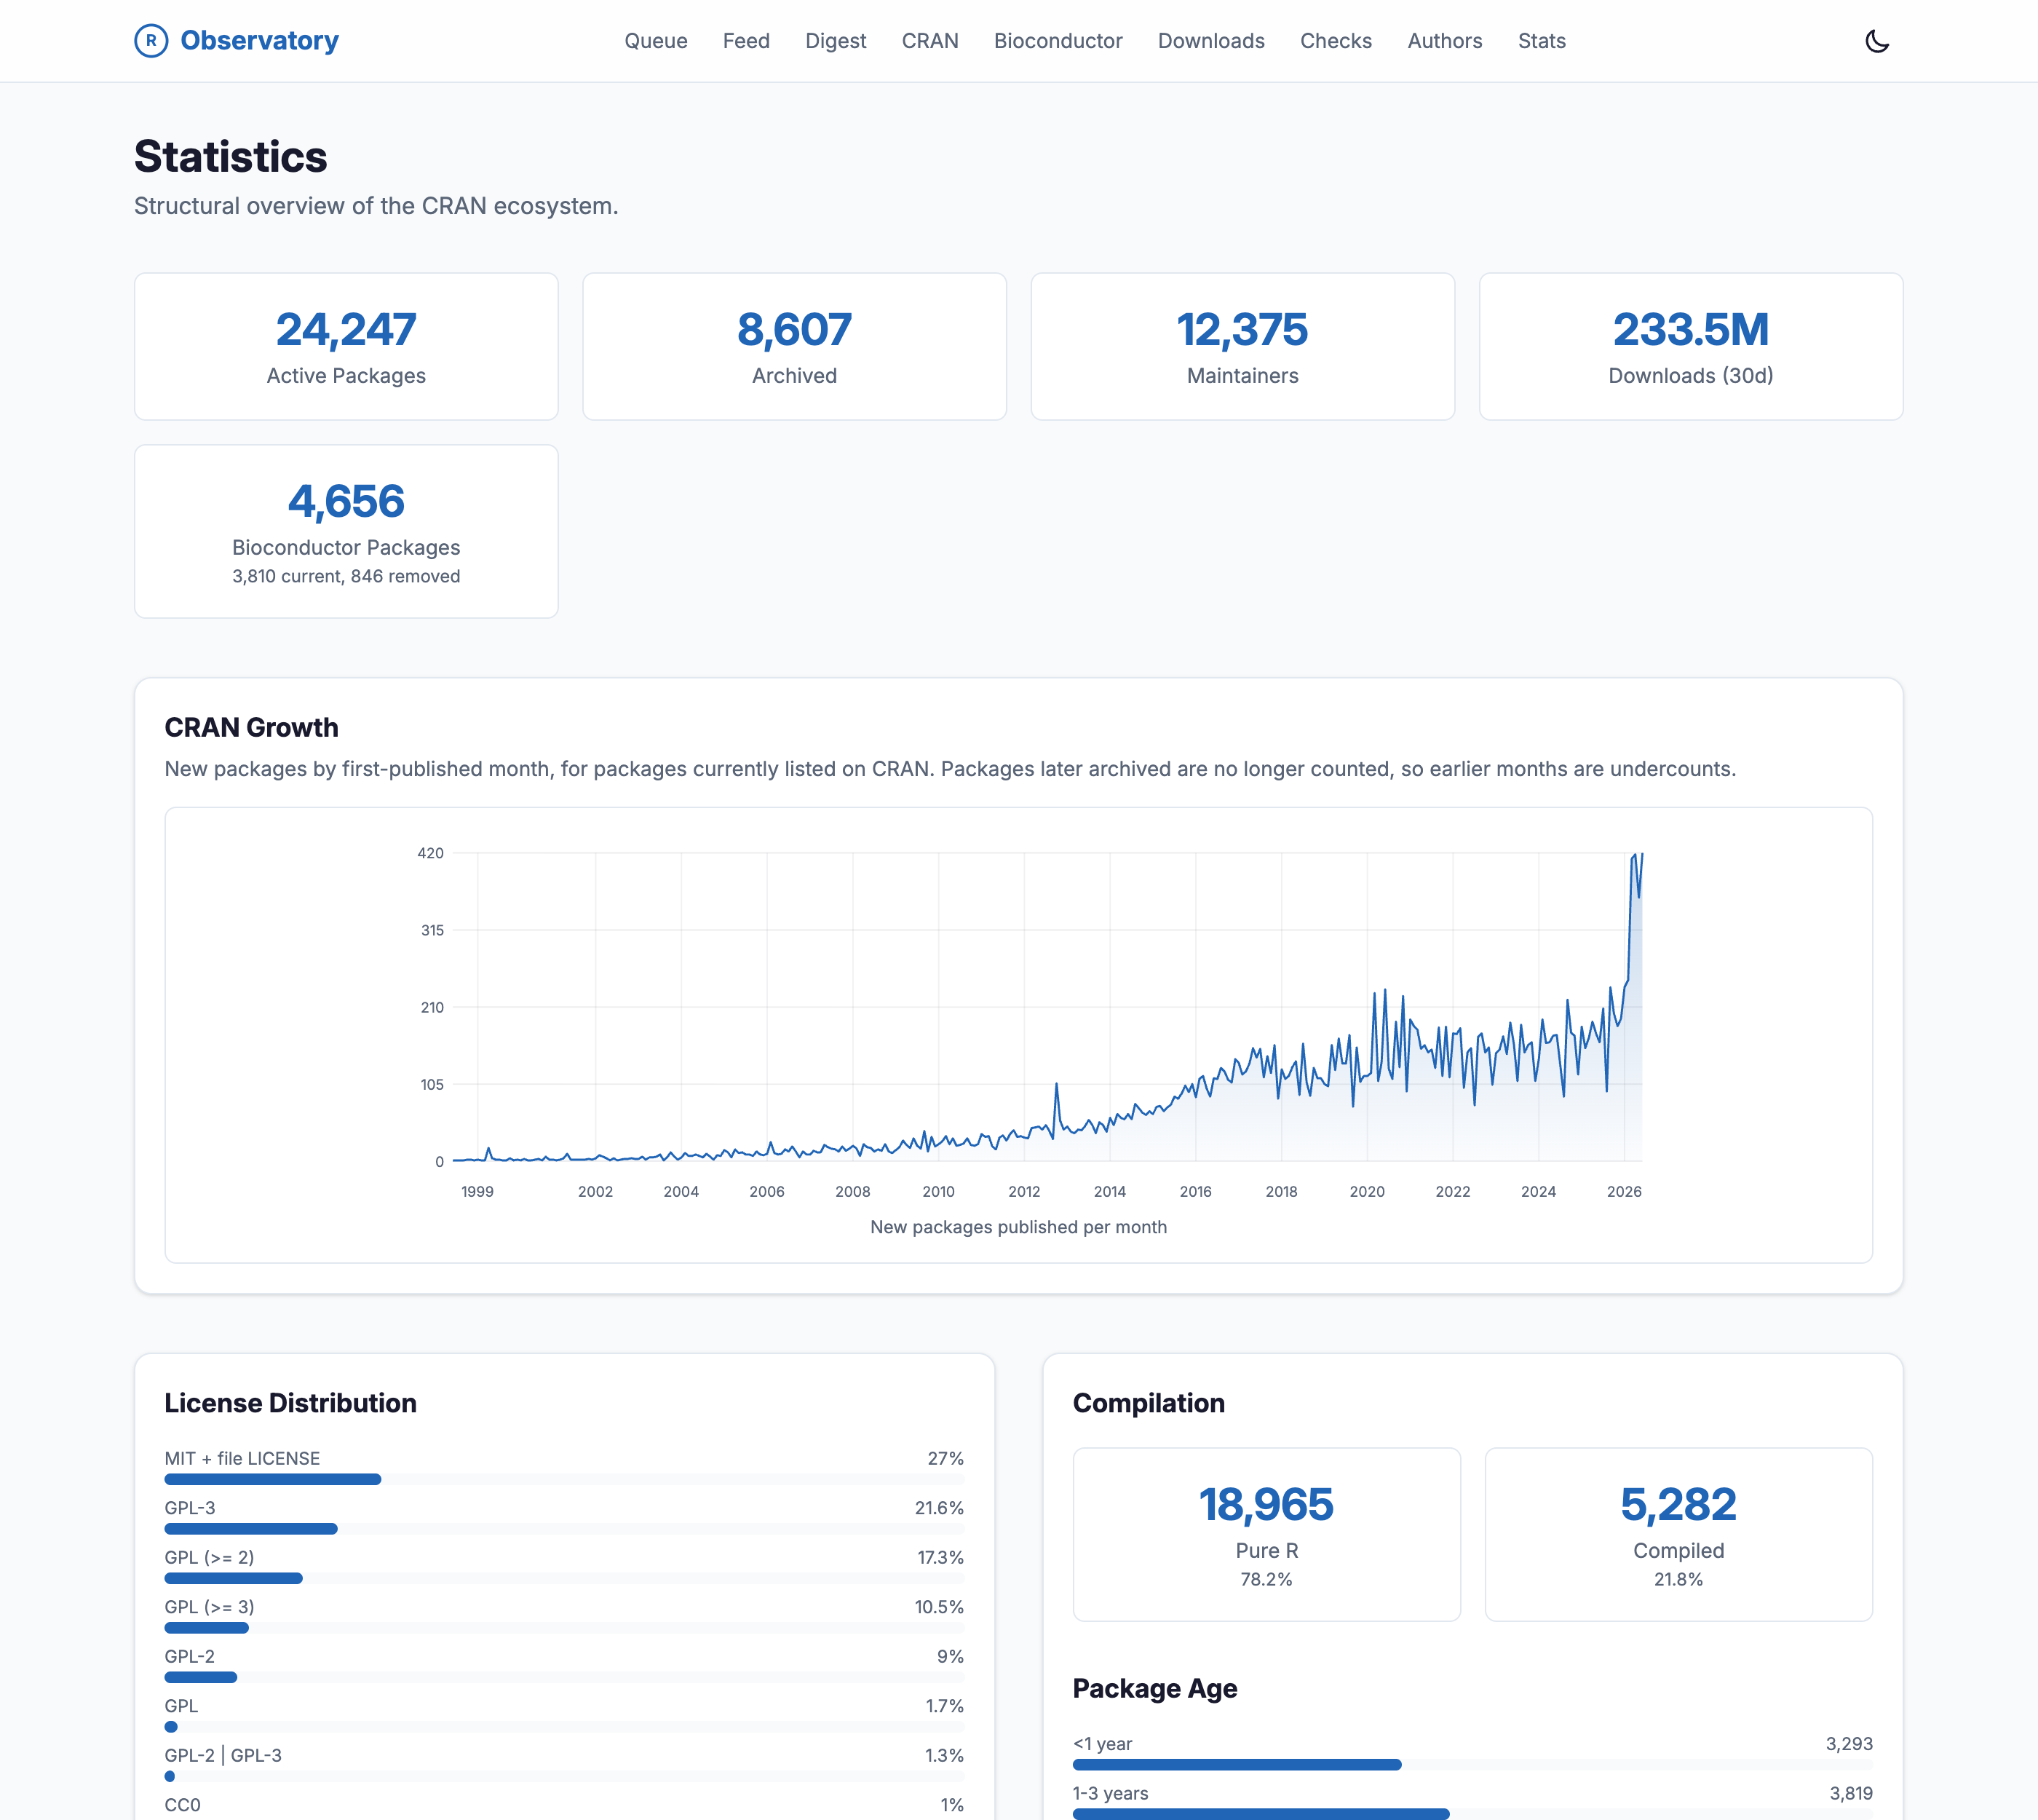Click the 233.5M Downloads (30d) card
The image size is (2038, 1820).
pos(1691,346)
